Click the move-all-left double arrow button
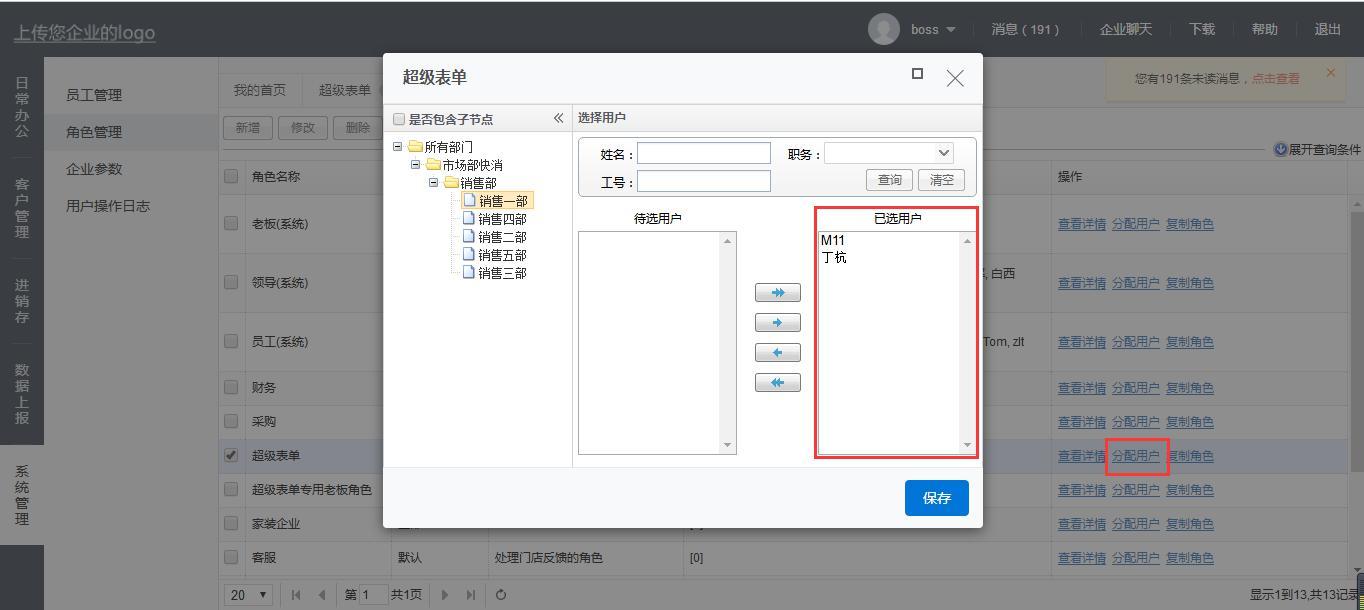 coord(777,383)
